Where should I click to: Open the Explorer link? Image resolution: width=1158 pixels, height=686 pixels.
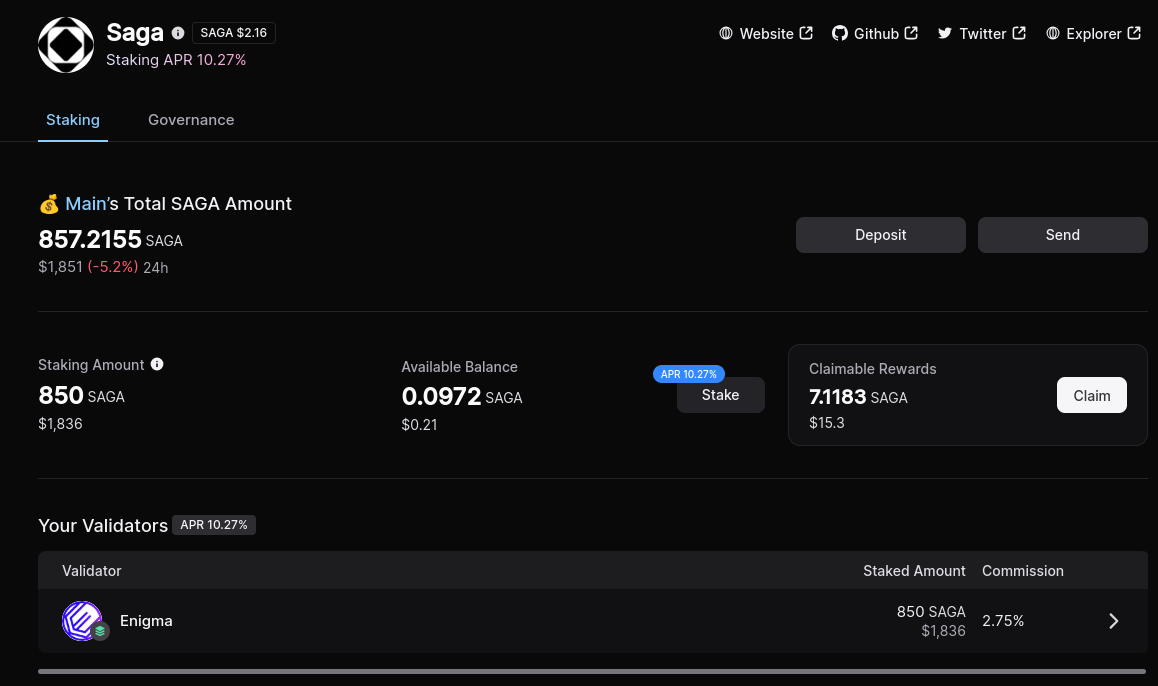point(1094,33)
